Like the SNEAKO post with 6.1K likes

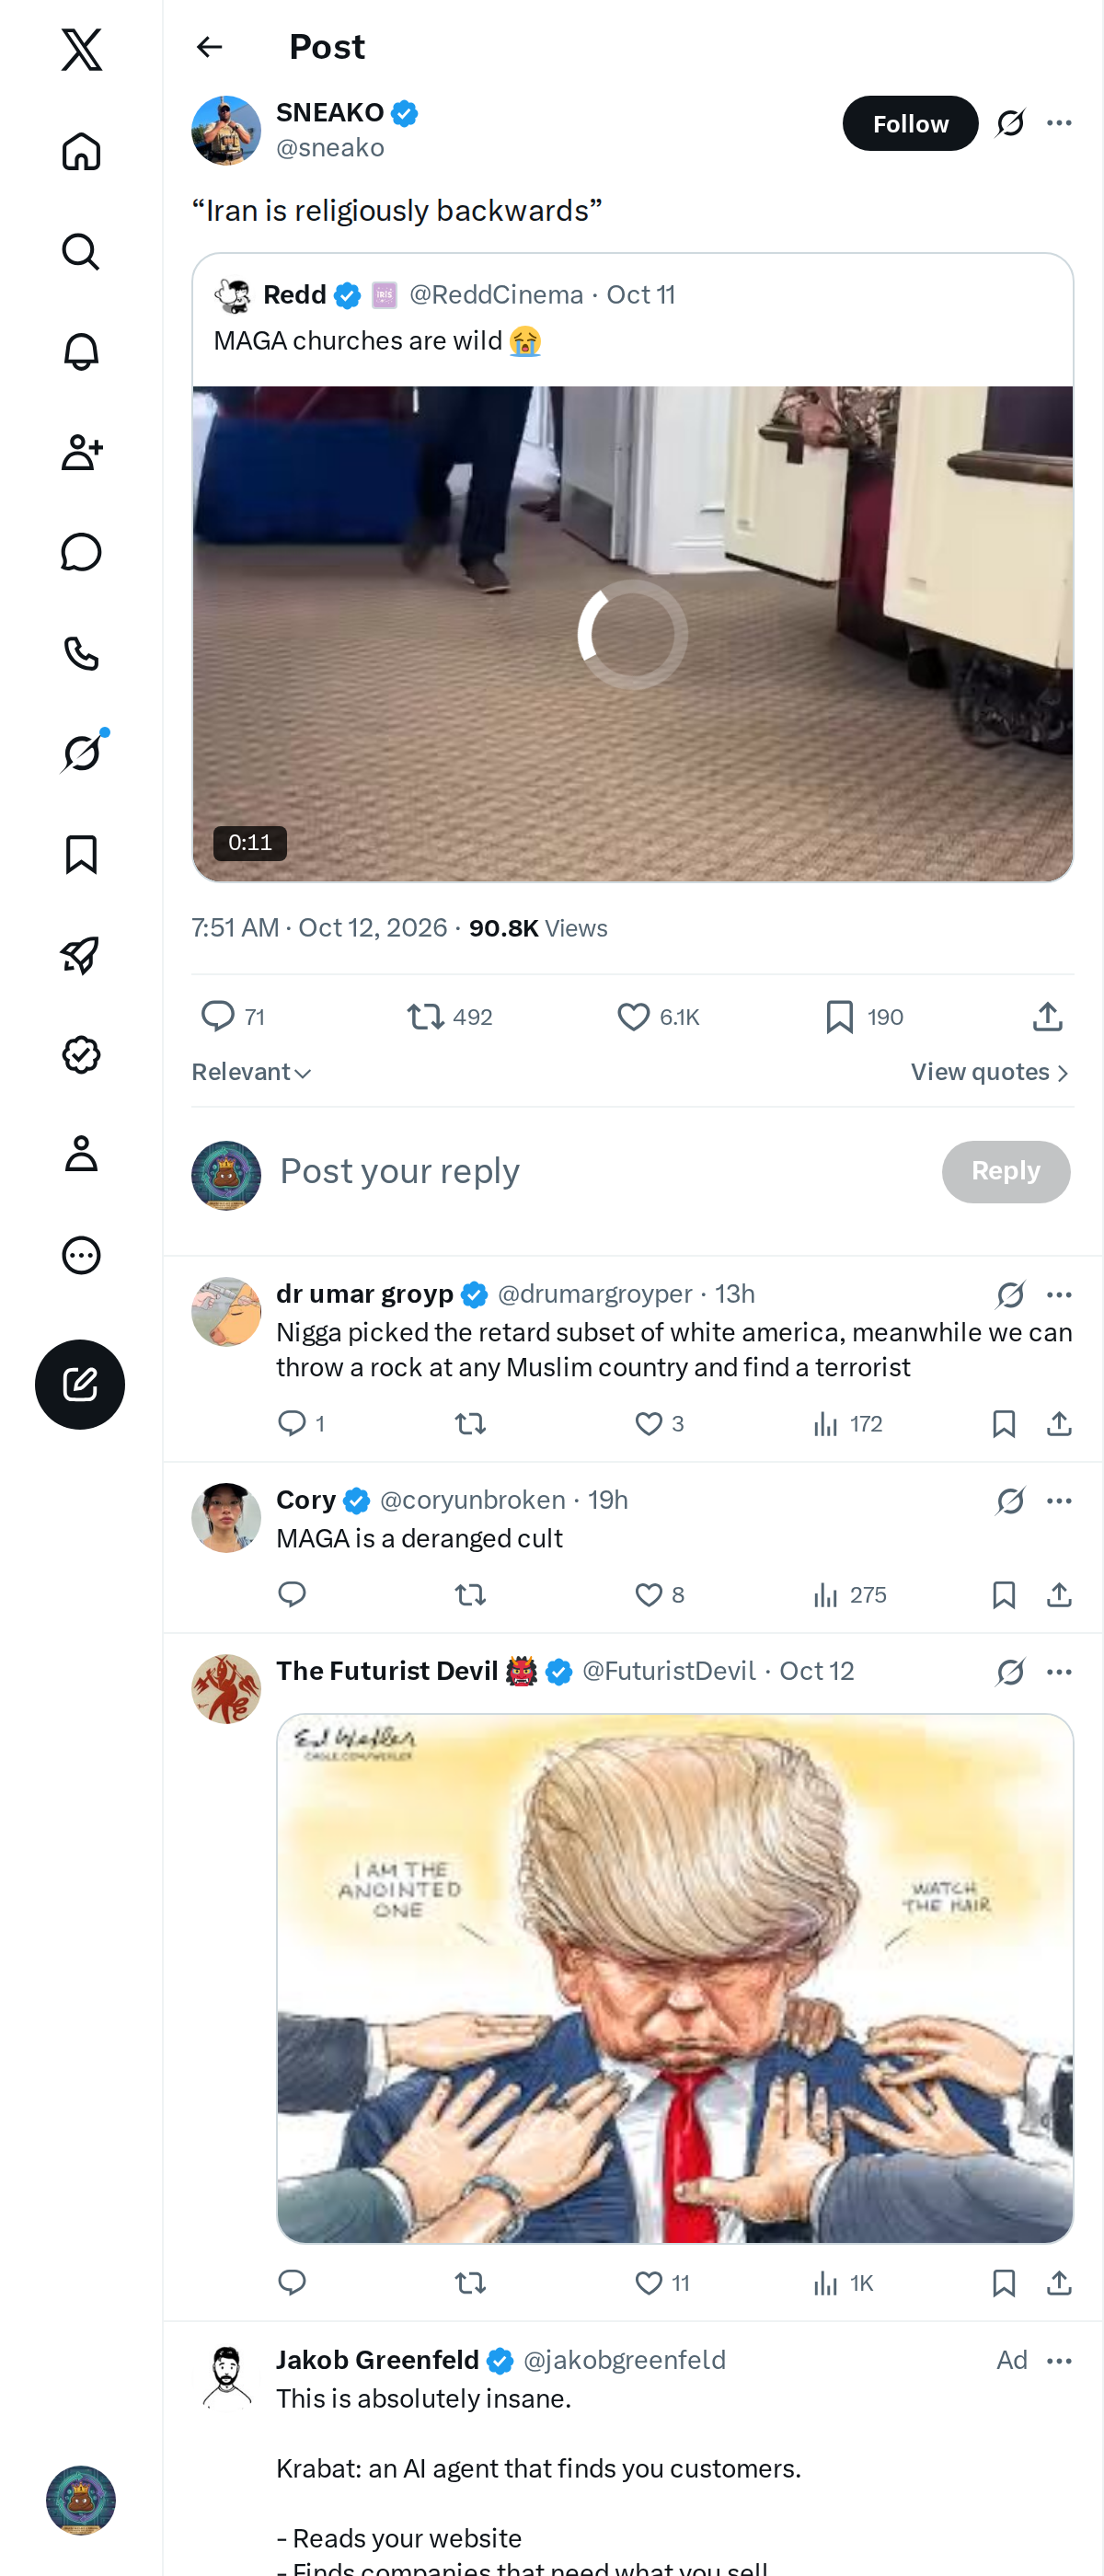click(x=657, y=1017)
